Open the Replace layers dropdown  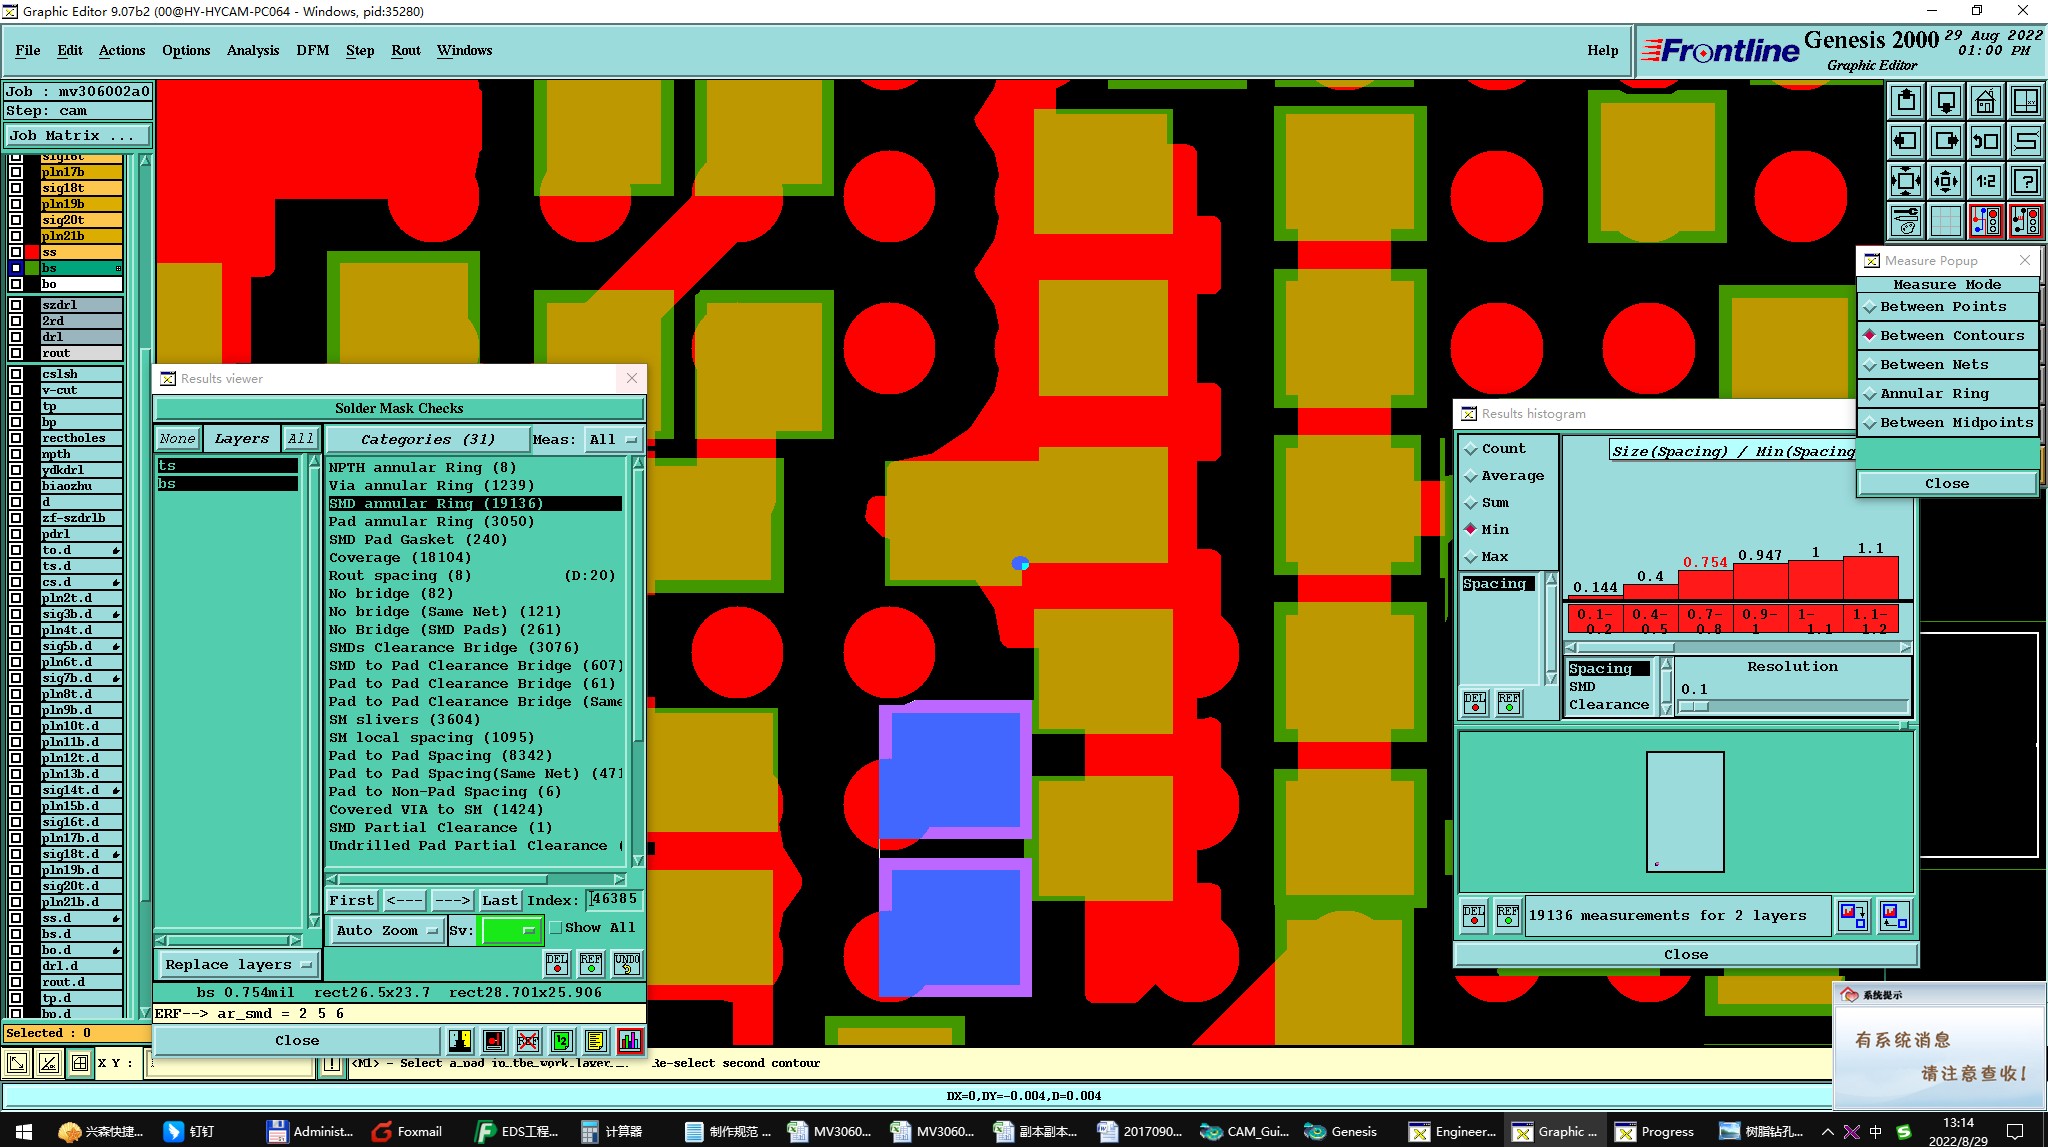click(238, 965)
